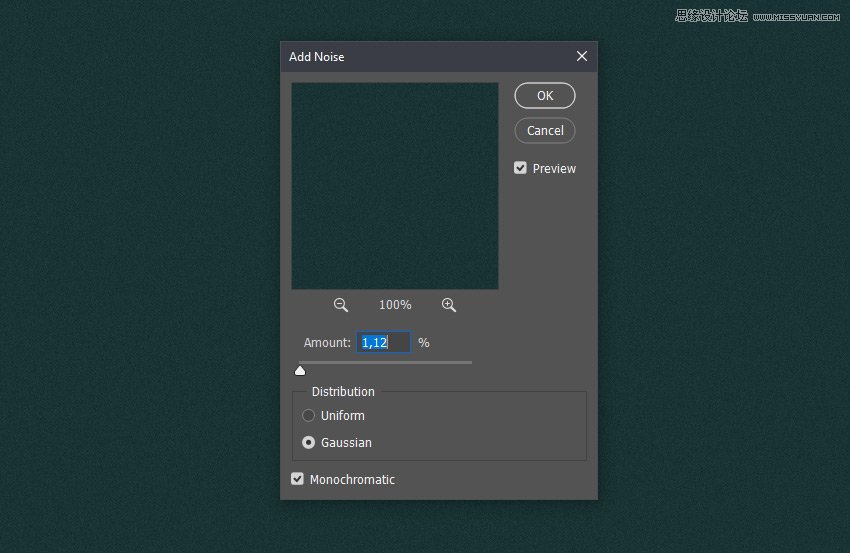Click the Distribution group heading
Viewport: 850px width, 553px height.
coord(343,392)
